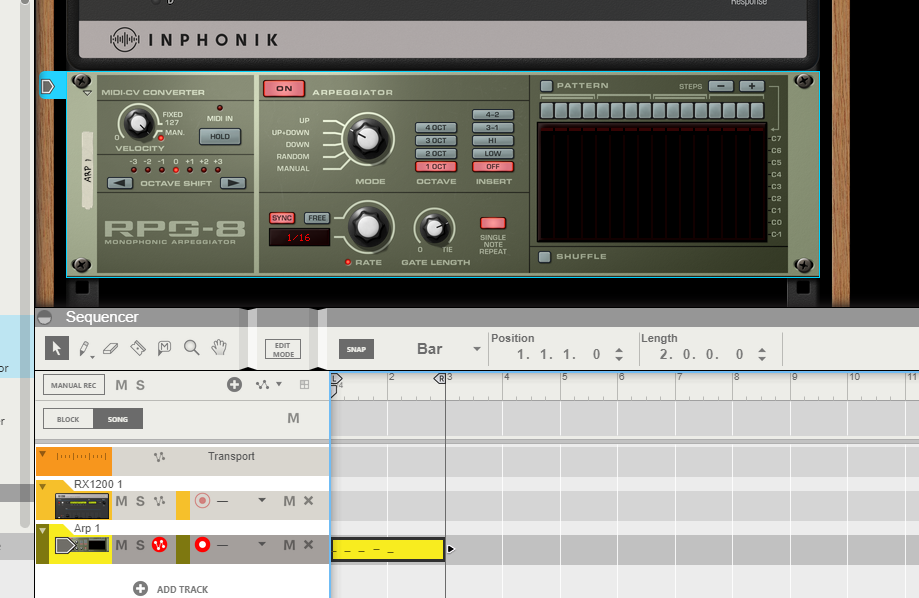
Task: Fold the RPG-8 device
Action: (x=87, y=93)
